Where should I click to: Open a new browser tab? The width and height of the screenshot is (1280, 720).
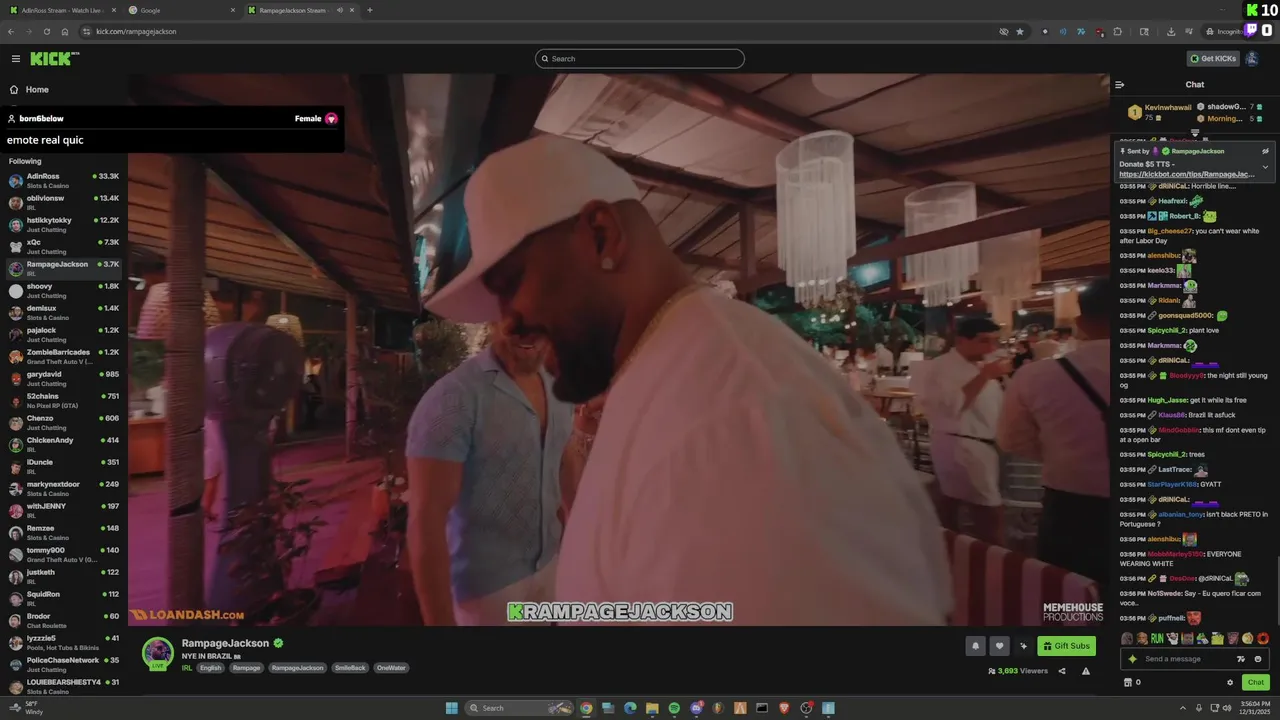(370, 10)
